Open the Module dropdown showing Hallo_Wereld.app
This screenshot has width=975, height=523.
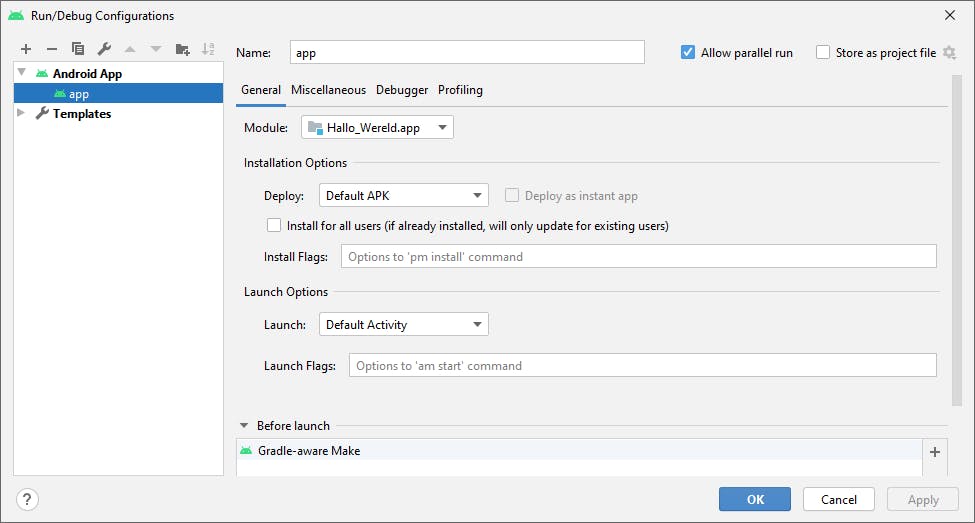(377, 127)
